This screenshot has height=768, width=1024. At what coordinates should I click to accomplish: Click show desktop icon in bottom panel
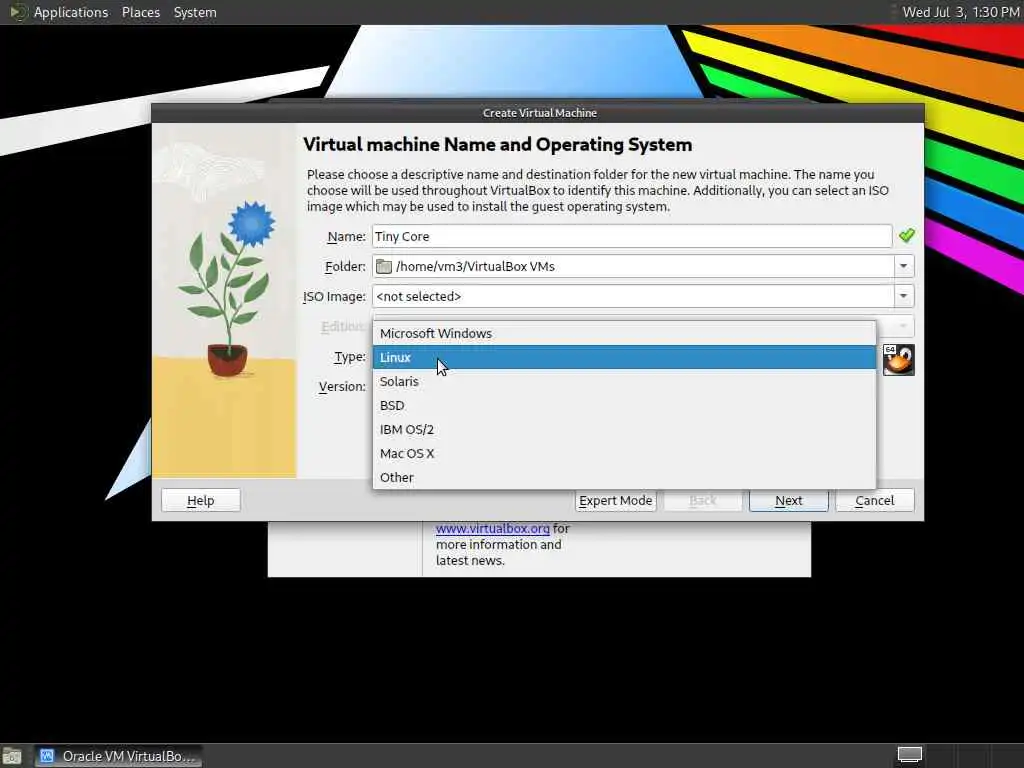tap(12, 756)
